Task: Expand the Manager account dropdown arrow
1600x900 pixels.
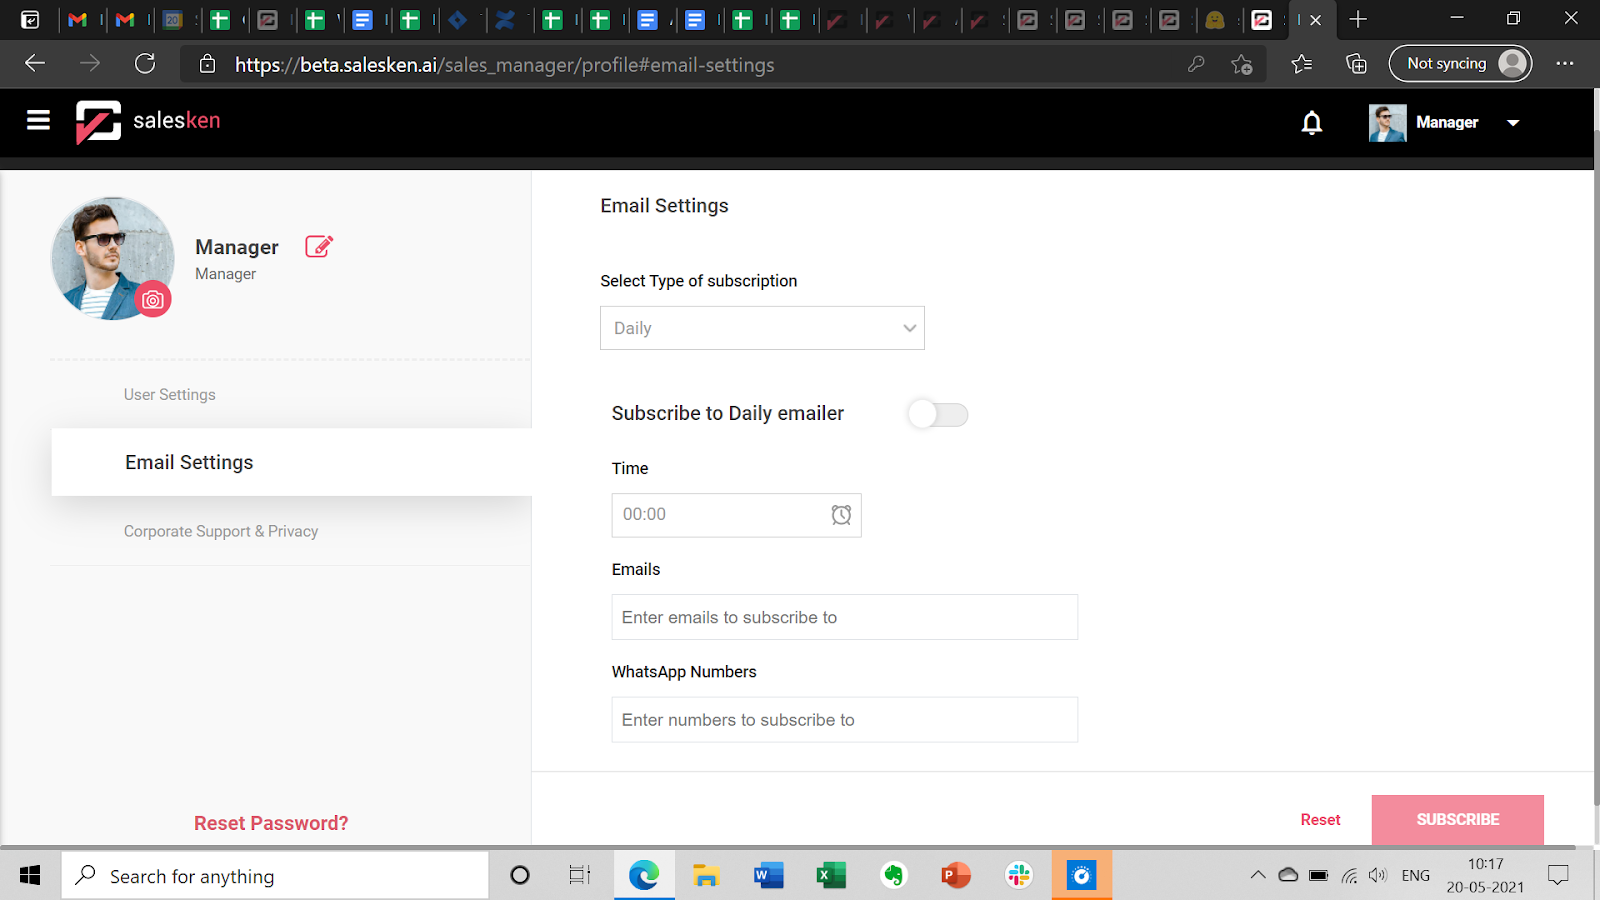Action: pyautogui.click(x=1513, y=123)
